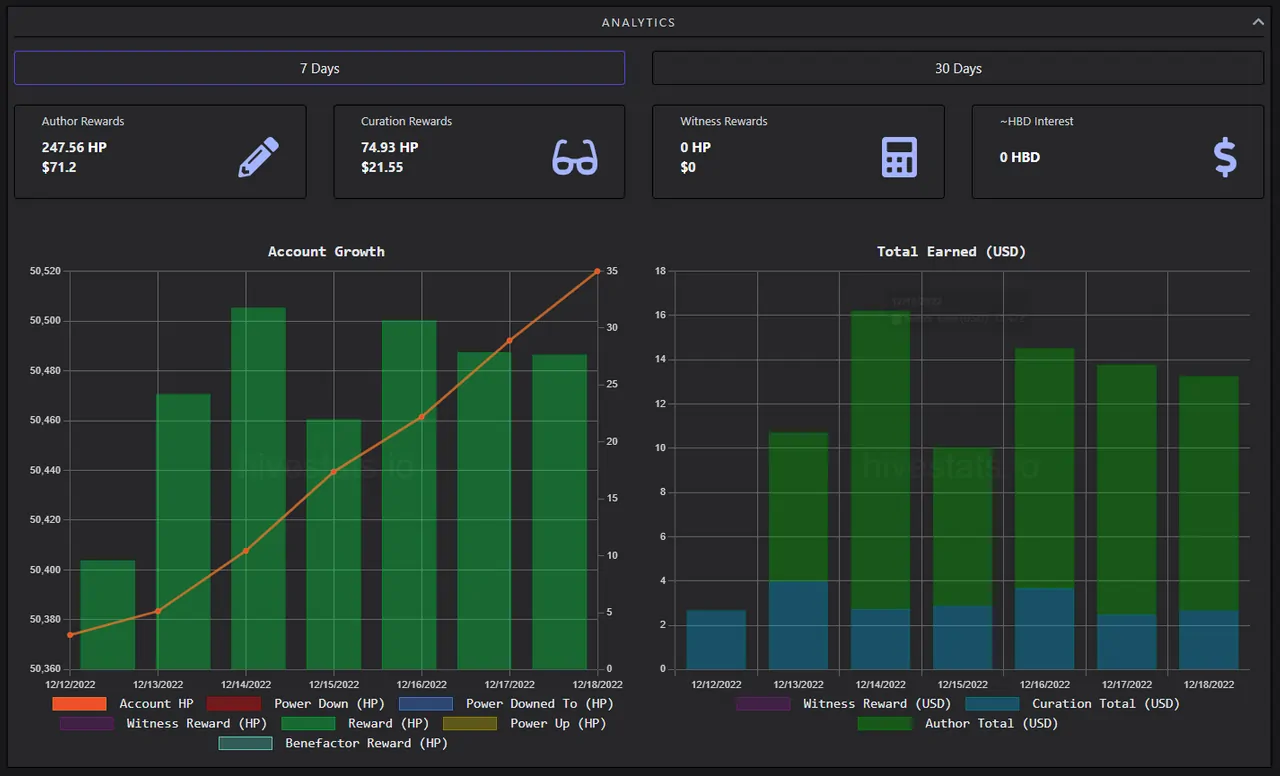Switch to the 30 Days tab
This screenshot has width=1280, height=776.
[x=958, y=68]
